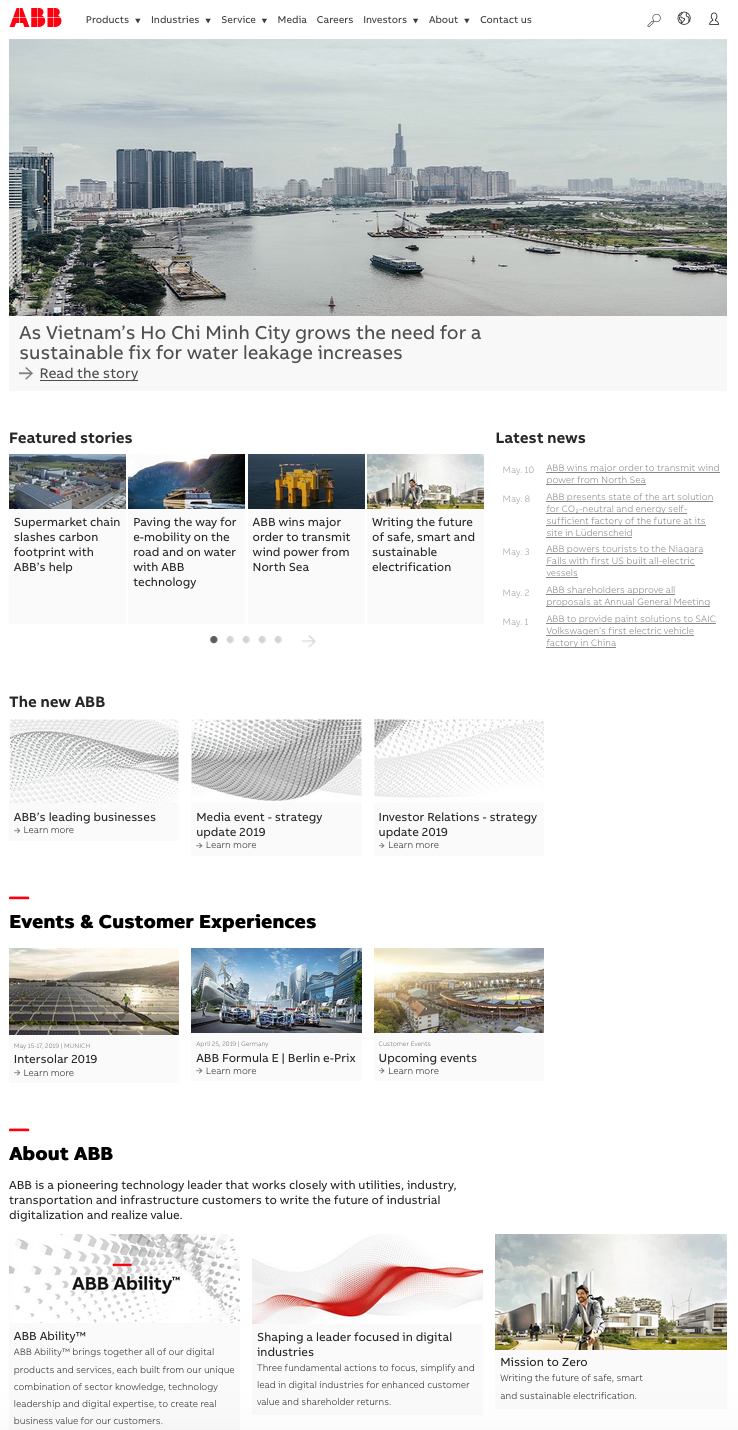Click Learn more under Media event strategy update
The image size is (738, 1430).
226,845
